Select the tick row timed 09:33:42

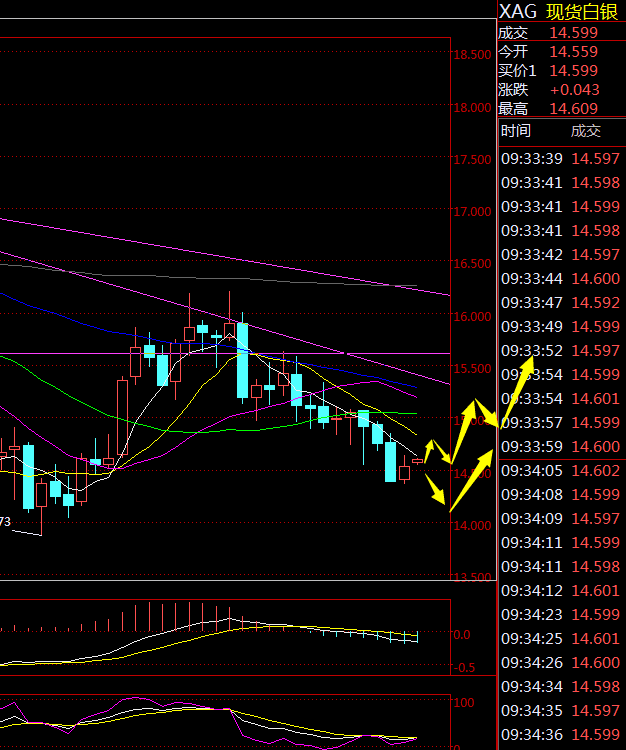pyautogui.click(x=560, y=254)
